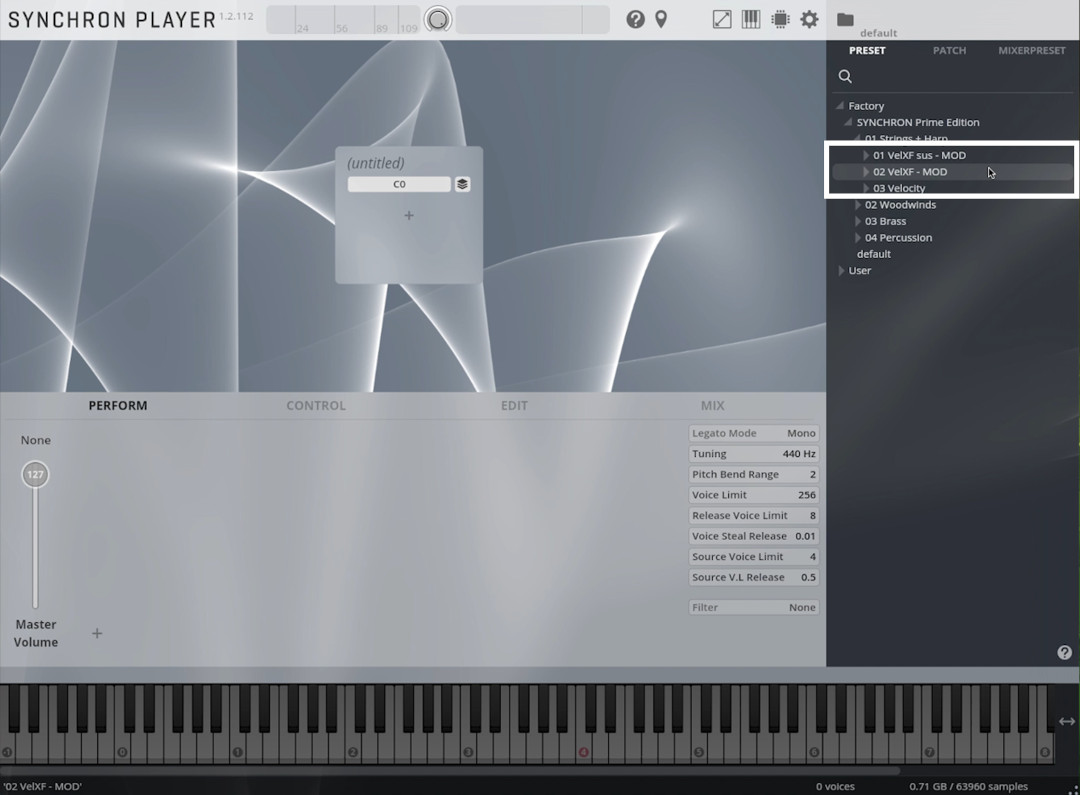The image size is (1080, 795).
Task: Expand 01 VelXF sus - MOD folder
Action: coord(866,155)
